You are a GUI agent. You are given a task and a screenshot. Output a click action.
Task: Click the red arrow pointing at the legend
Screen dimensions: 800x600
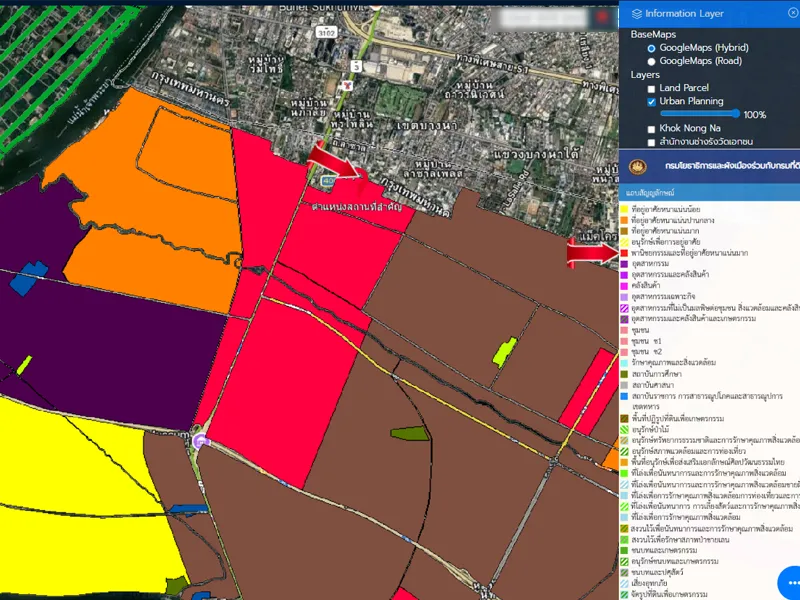592,254
